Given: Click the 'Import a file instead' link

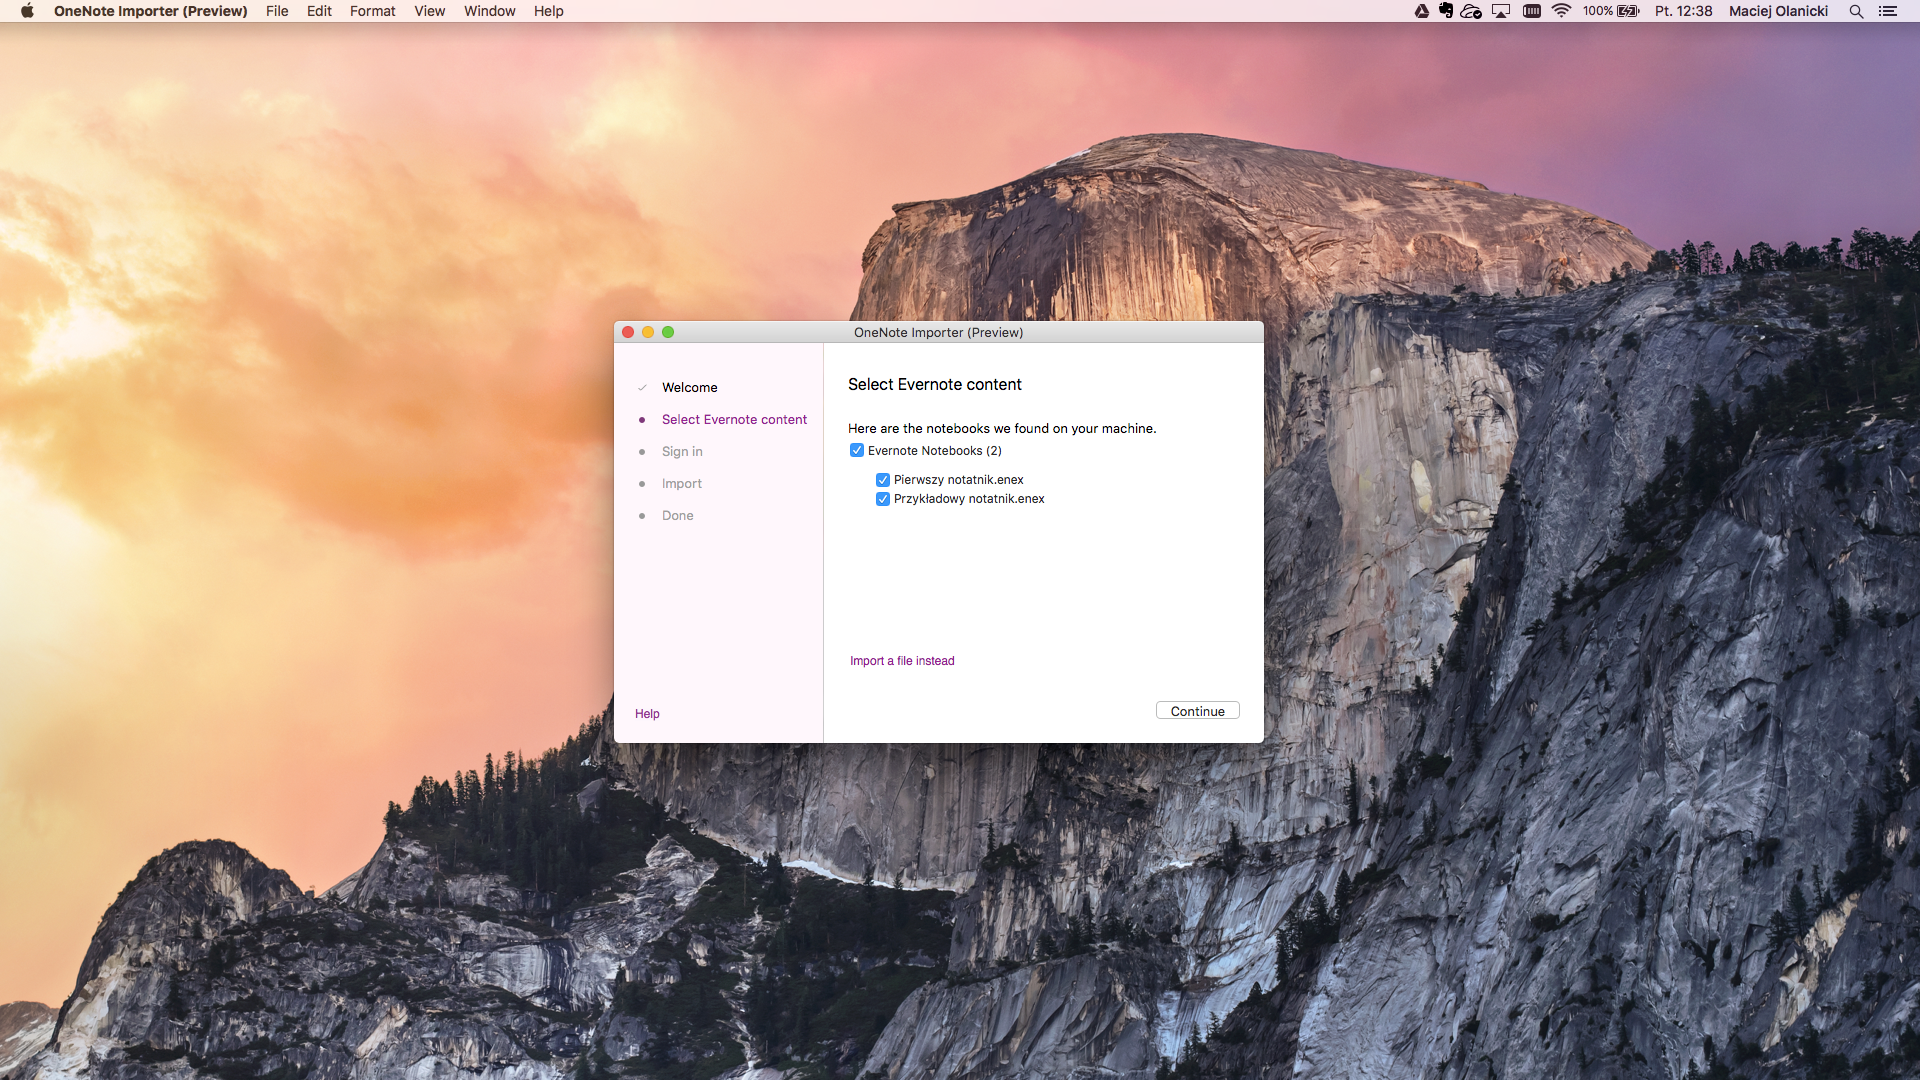Looking at the screenshot, I should tap(902, 661).
